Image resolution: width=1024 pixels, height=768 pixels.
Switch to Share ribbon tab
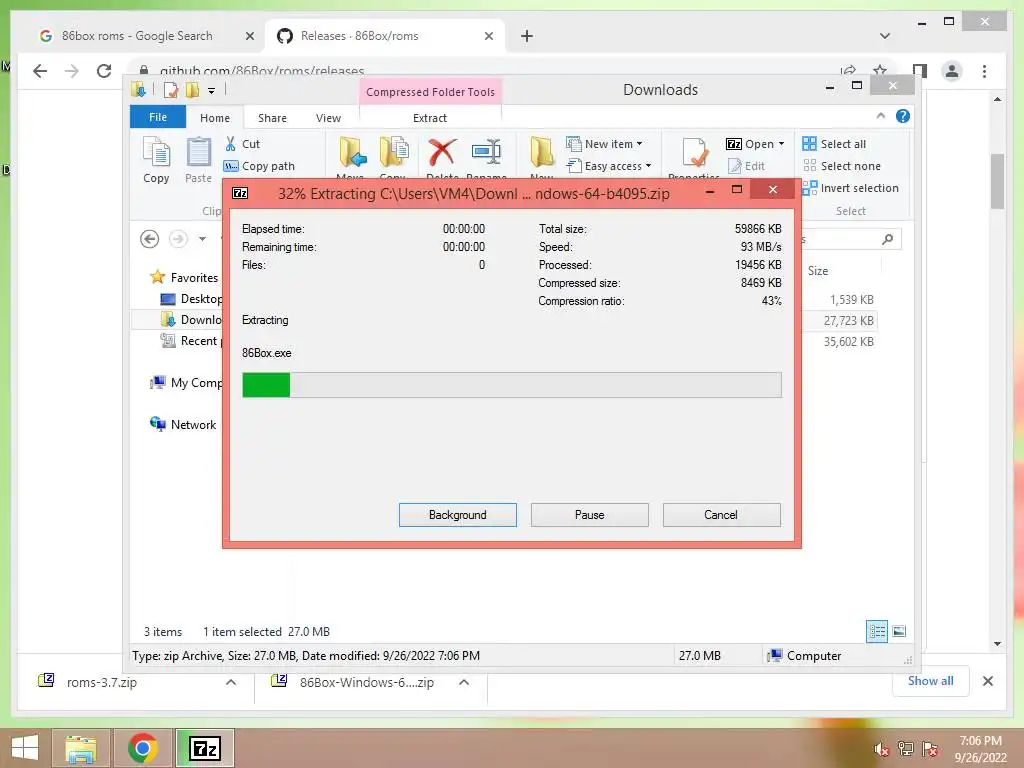tap(272, 118)
